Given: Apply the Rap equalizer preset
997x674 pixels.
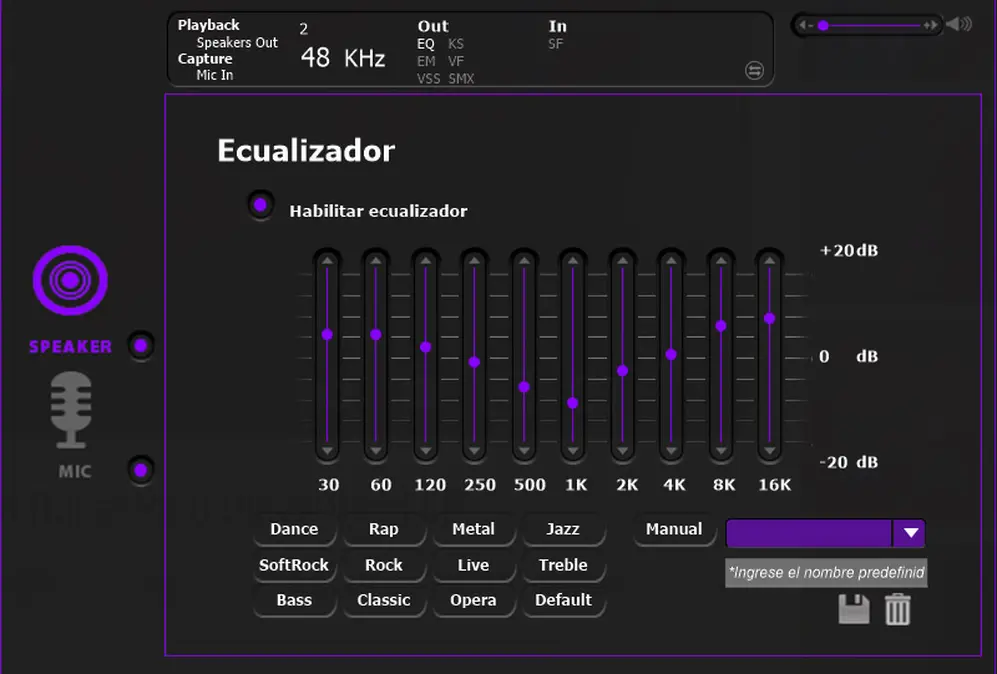Looking at the screenshot, I should click(383, 530).
